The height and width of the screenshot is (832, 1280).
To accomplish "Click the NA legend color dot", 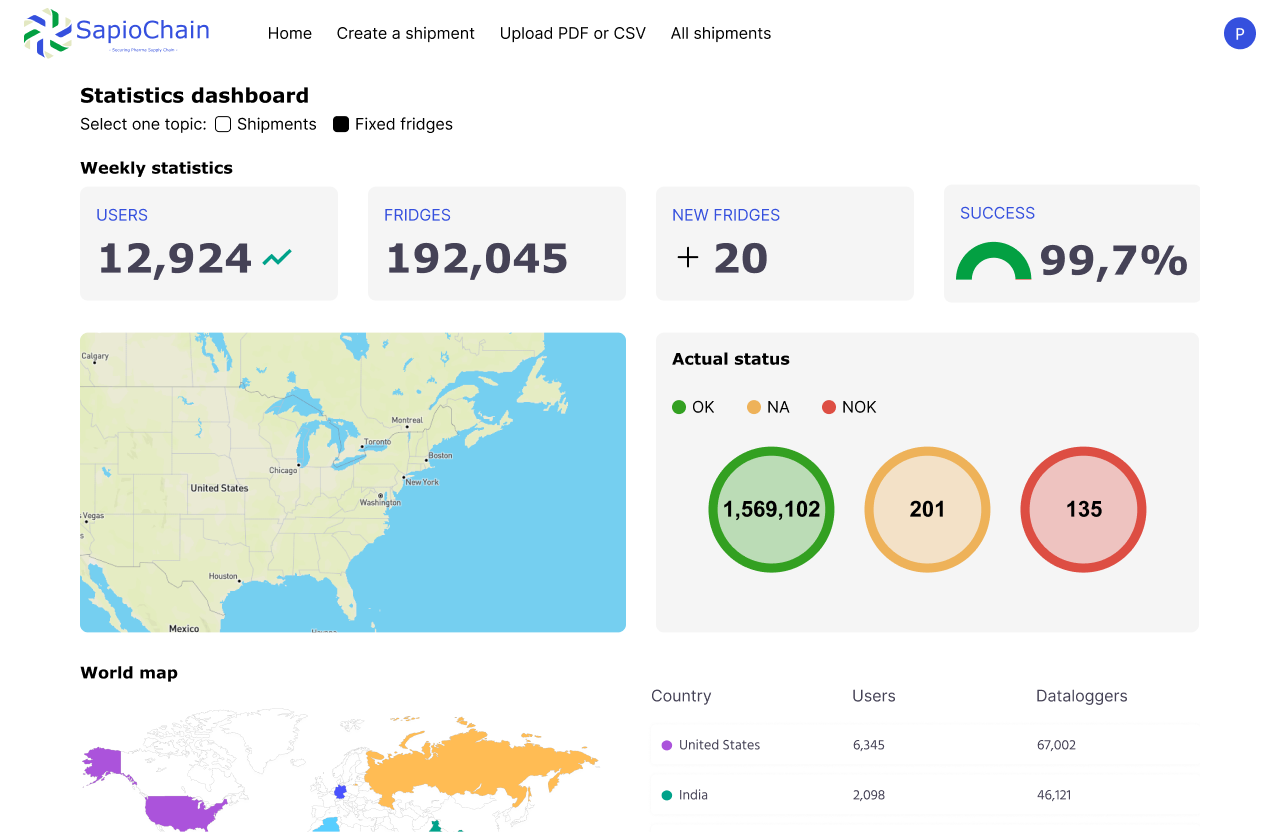I will click(754, 407).
